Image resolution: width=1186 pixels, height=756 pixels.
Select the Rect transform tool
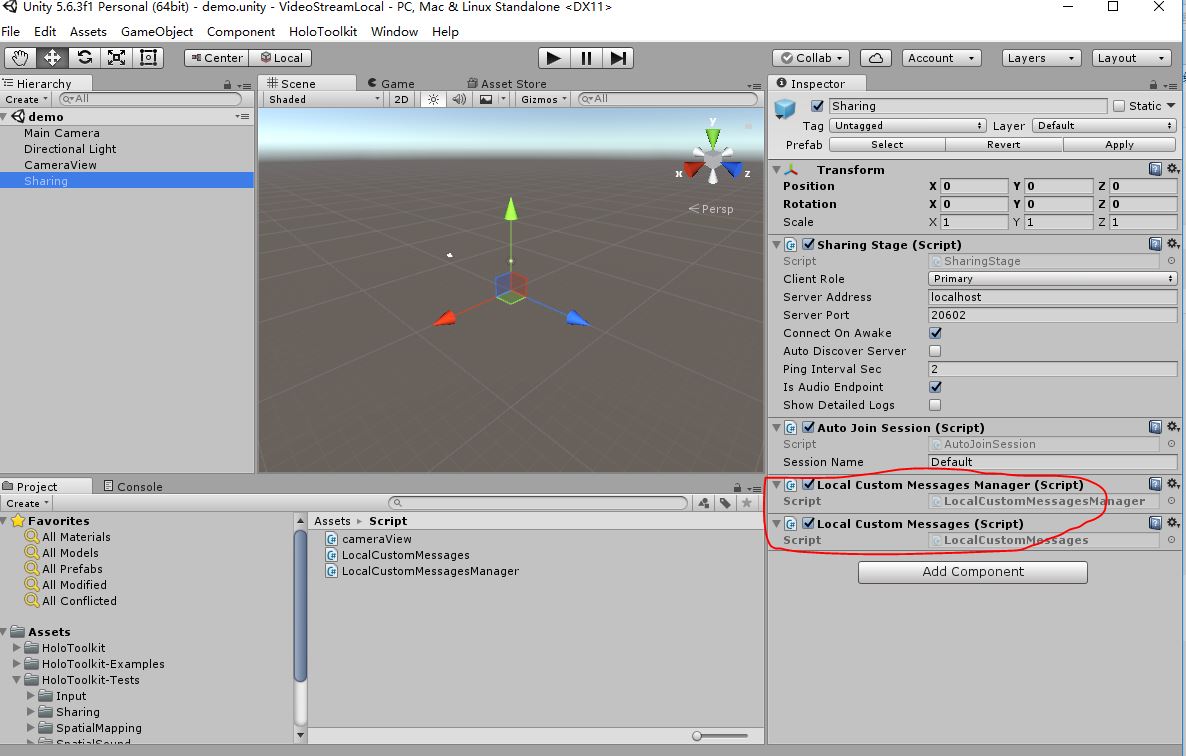[x=148, y=57]
